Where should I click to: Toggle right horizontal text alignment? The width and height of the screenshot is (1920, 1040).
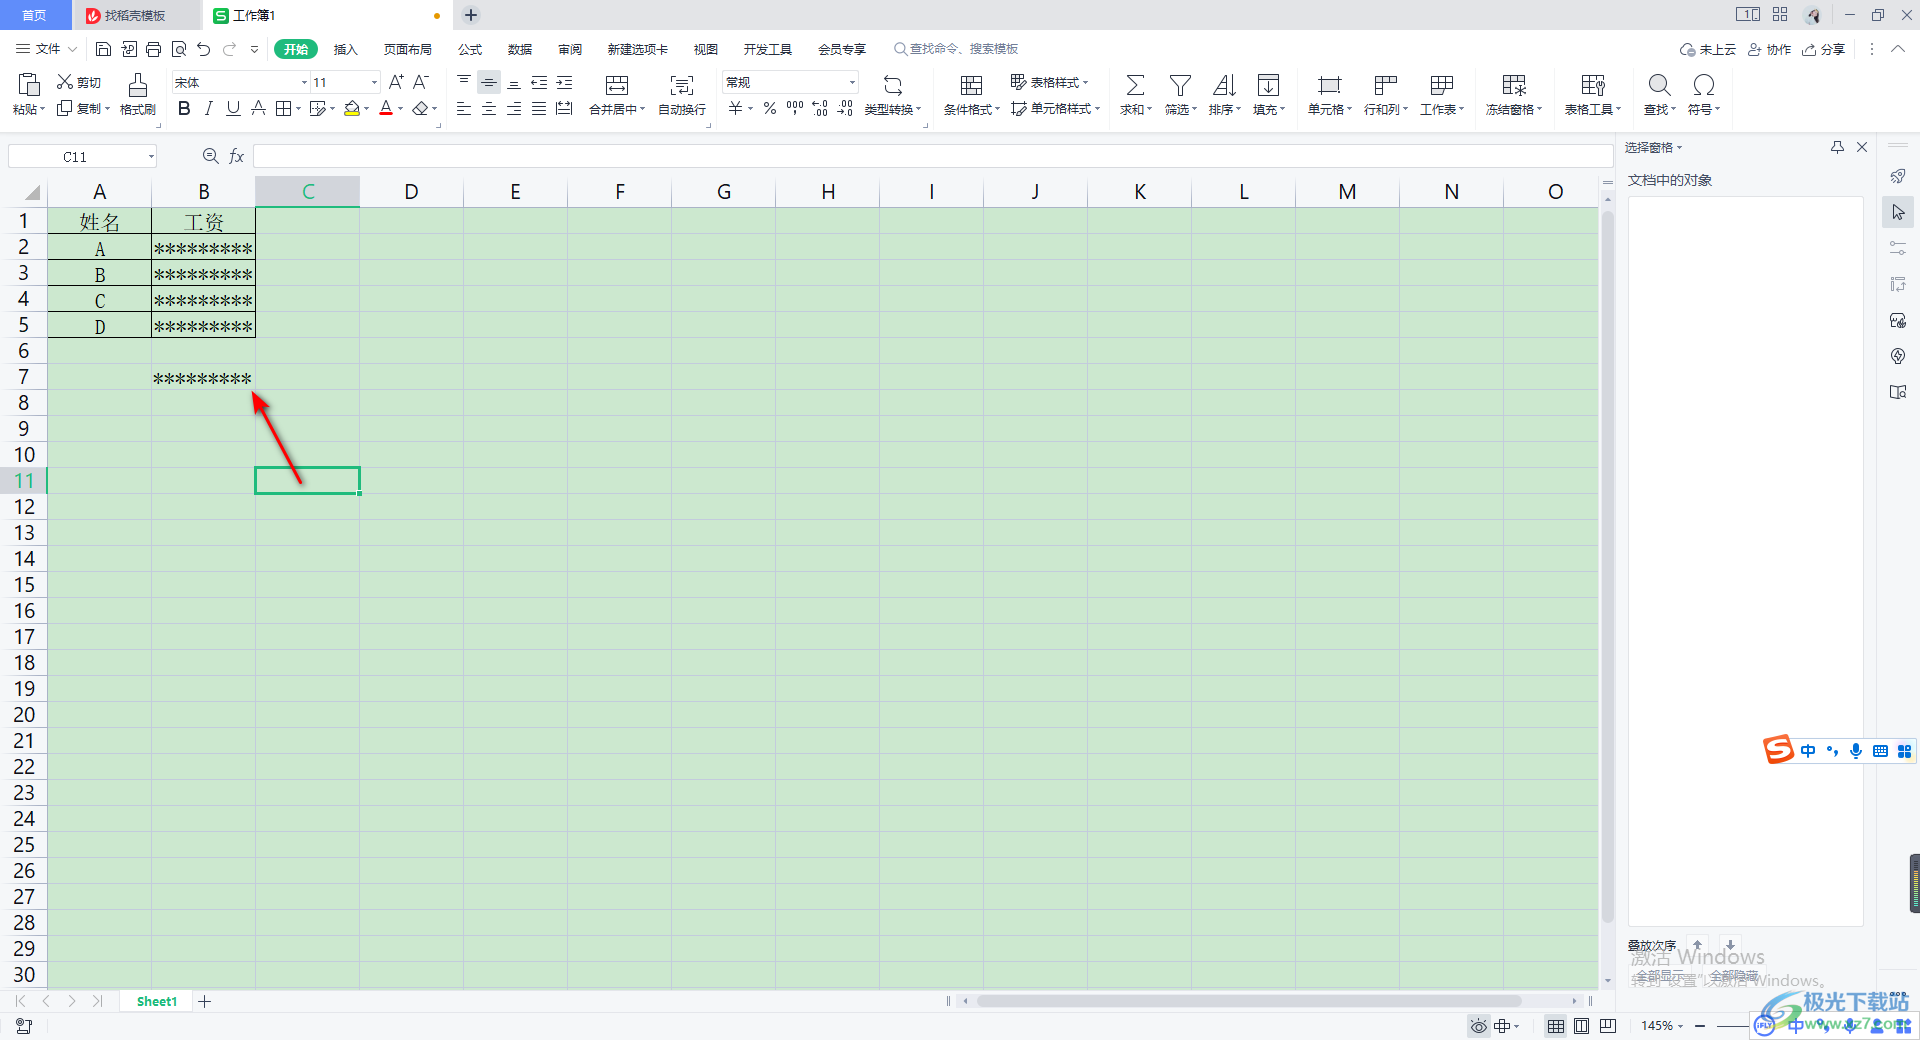514,108
